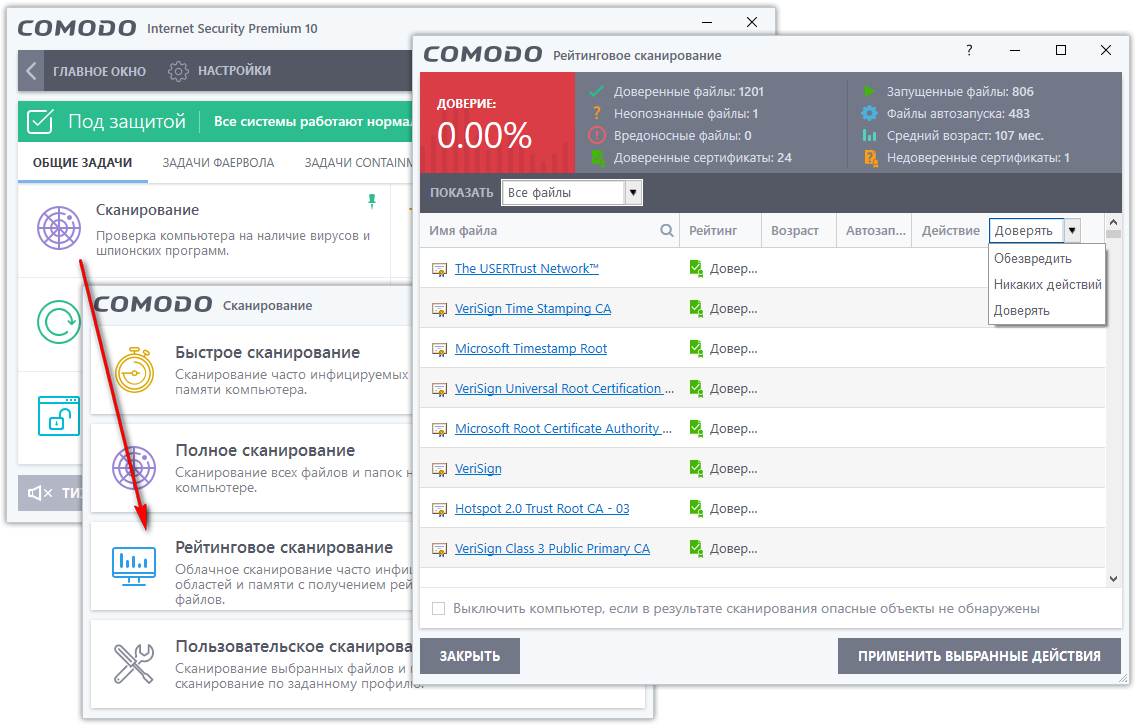This screenshot has height=726, width=1137.
Task: Switch to the Задачи фаервола tab
Action: (218, 162)
